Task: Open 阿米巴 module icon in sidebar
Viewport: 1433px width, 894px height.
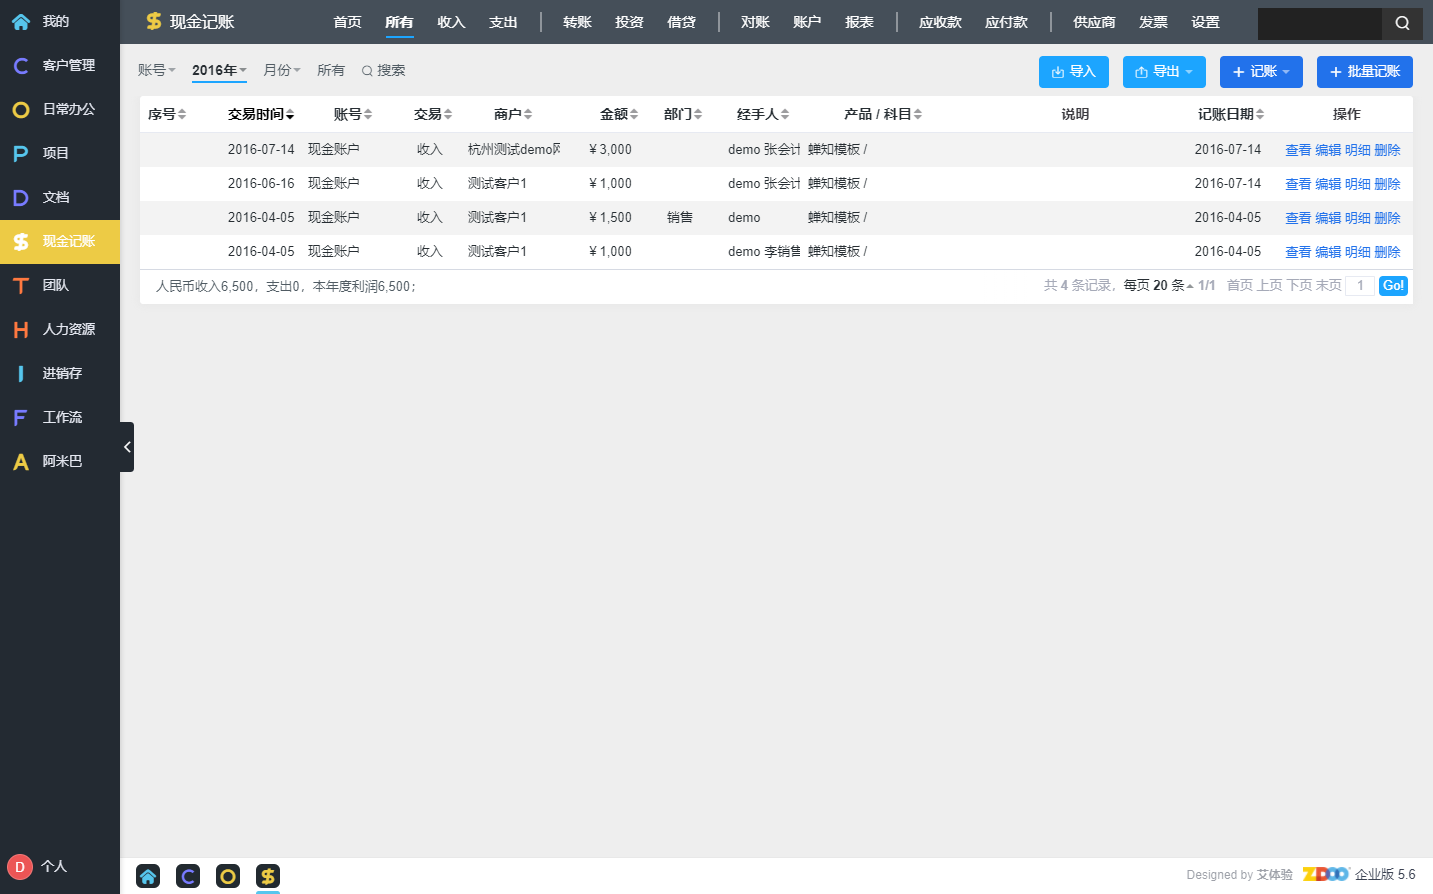Action: [x=20, y=461]
